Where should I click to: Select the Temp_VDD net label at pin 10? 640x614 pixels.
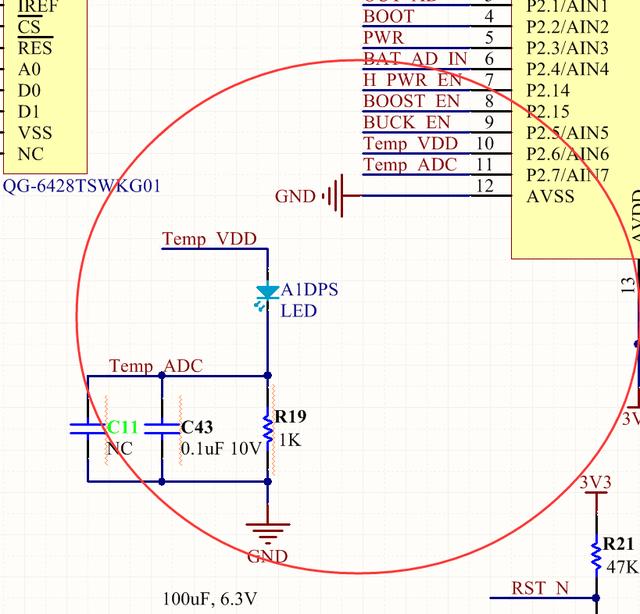pos(411,144)
